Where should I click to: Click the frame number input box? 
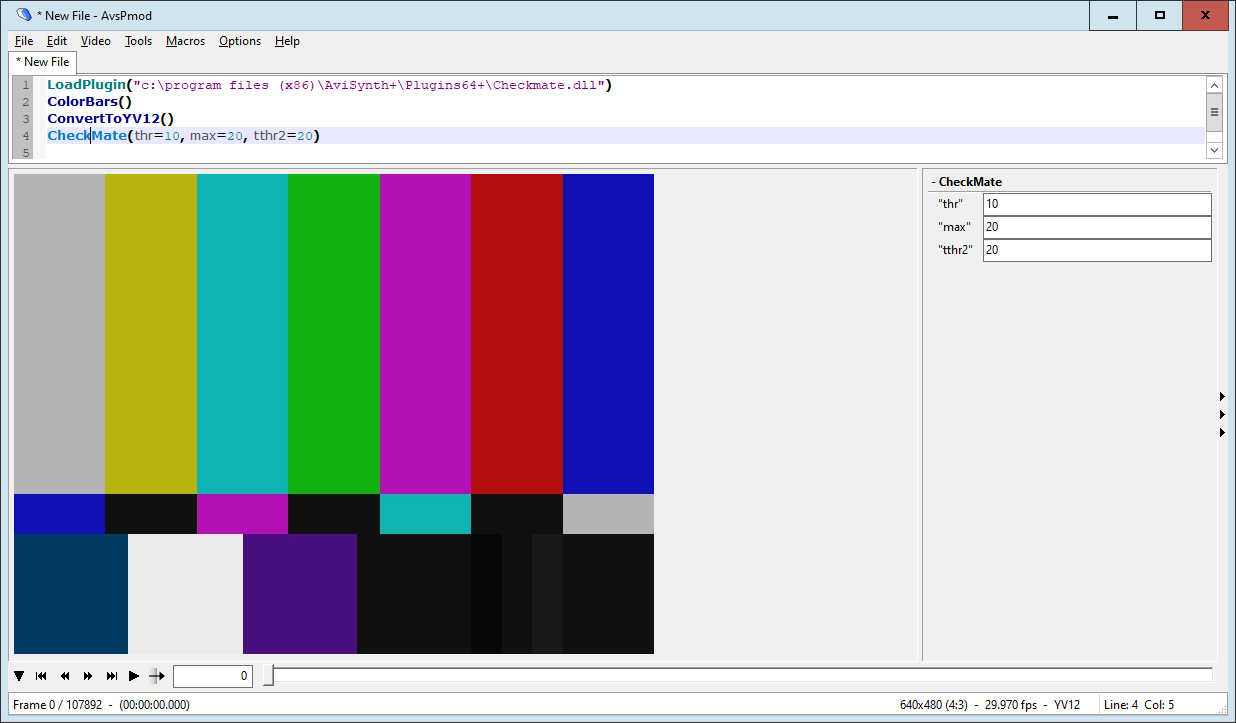coord(212,676)
